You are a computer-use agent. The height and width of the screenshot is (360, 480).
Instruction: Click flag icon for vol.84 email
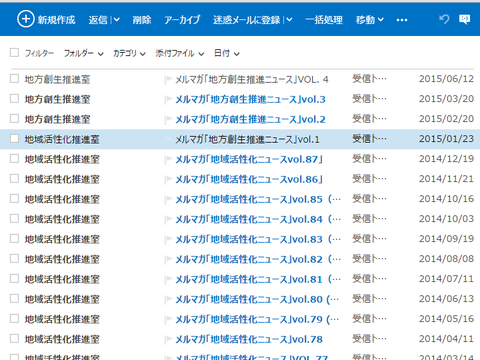pyautogui.click(x=169, y=219)
